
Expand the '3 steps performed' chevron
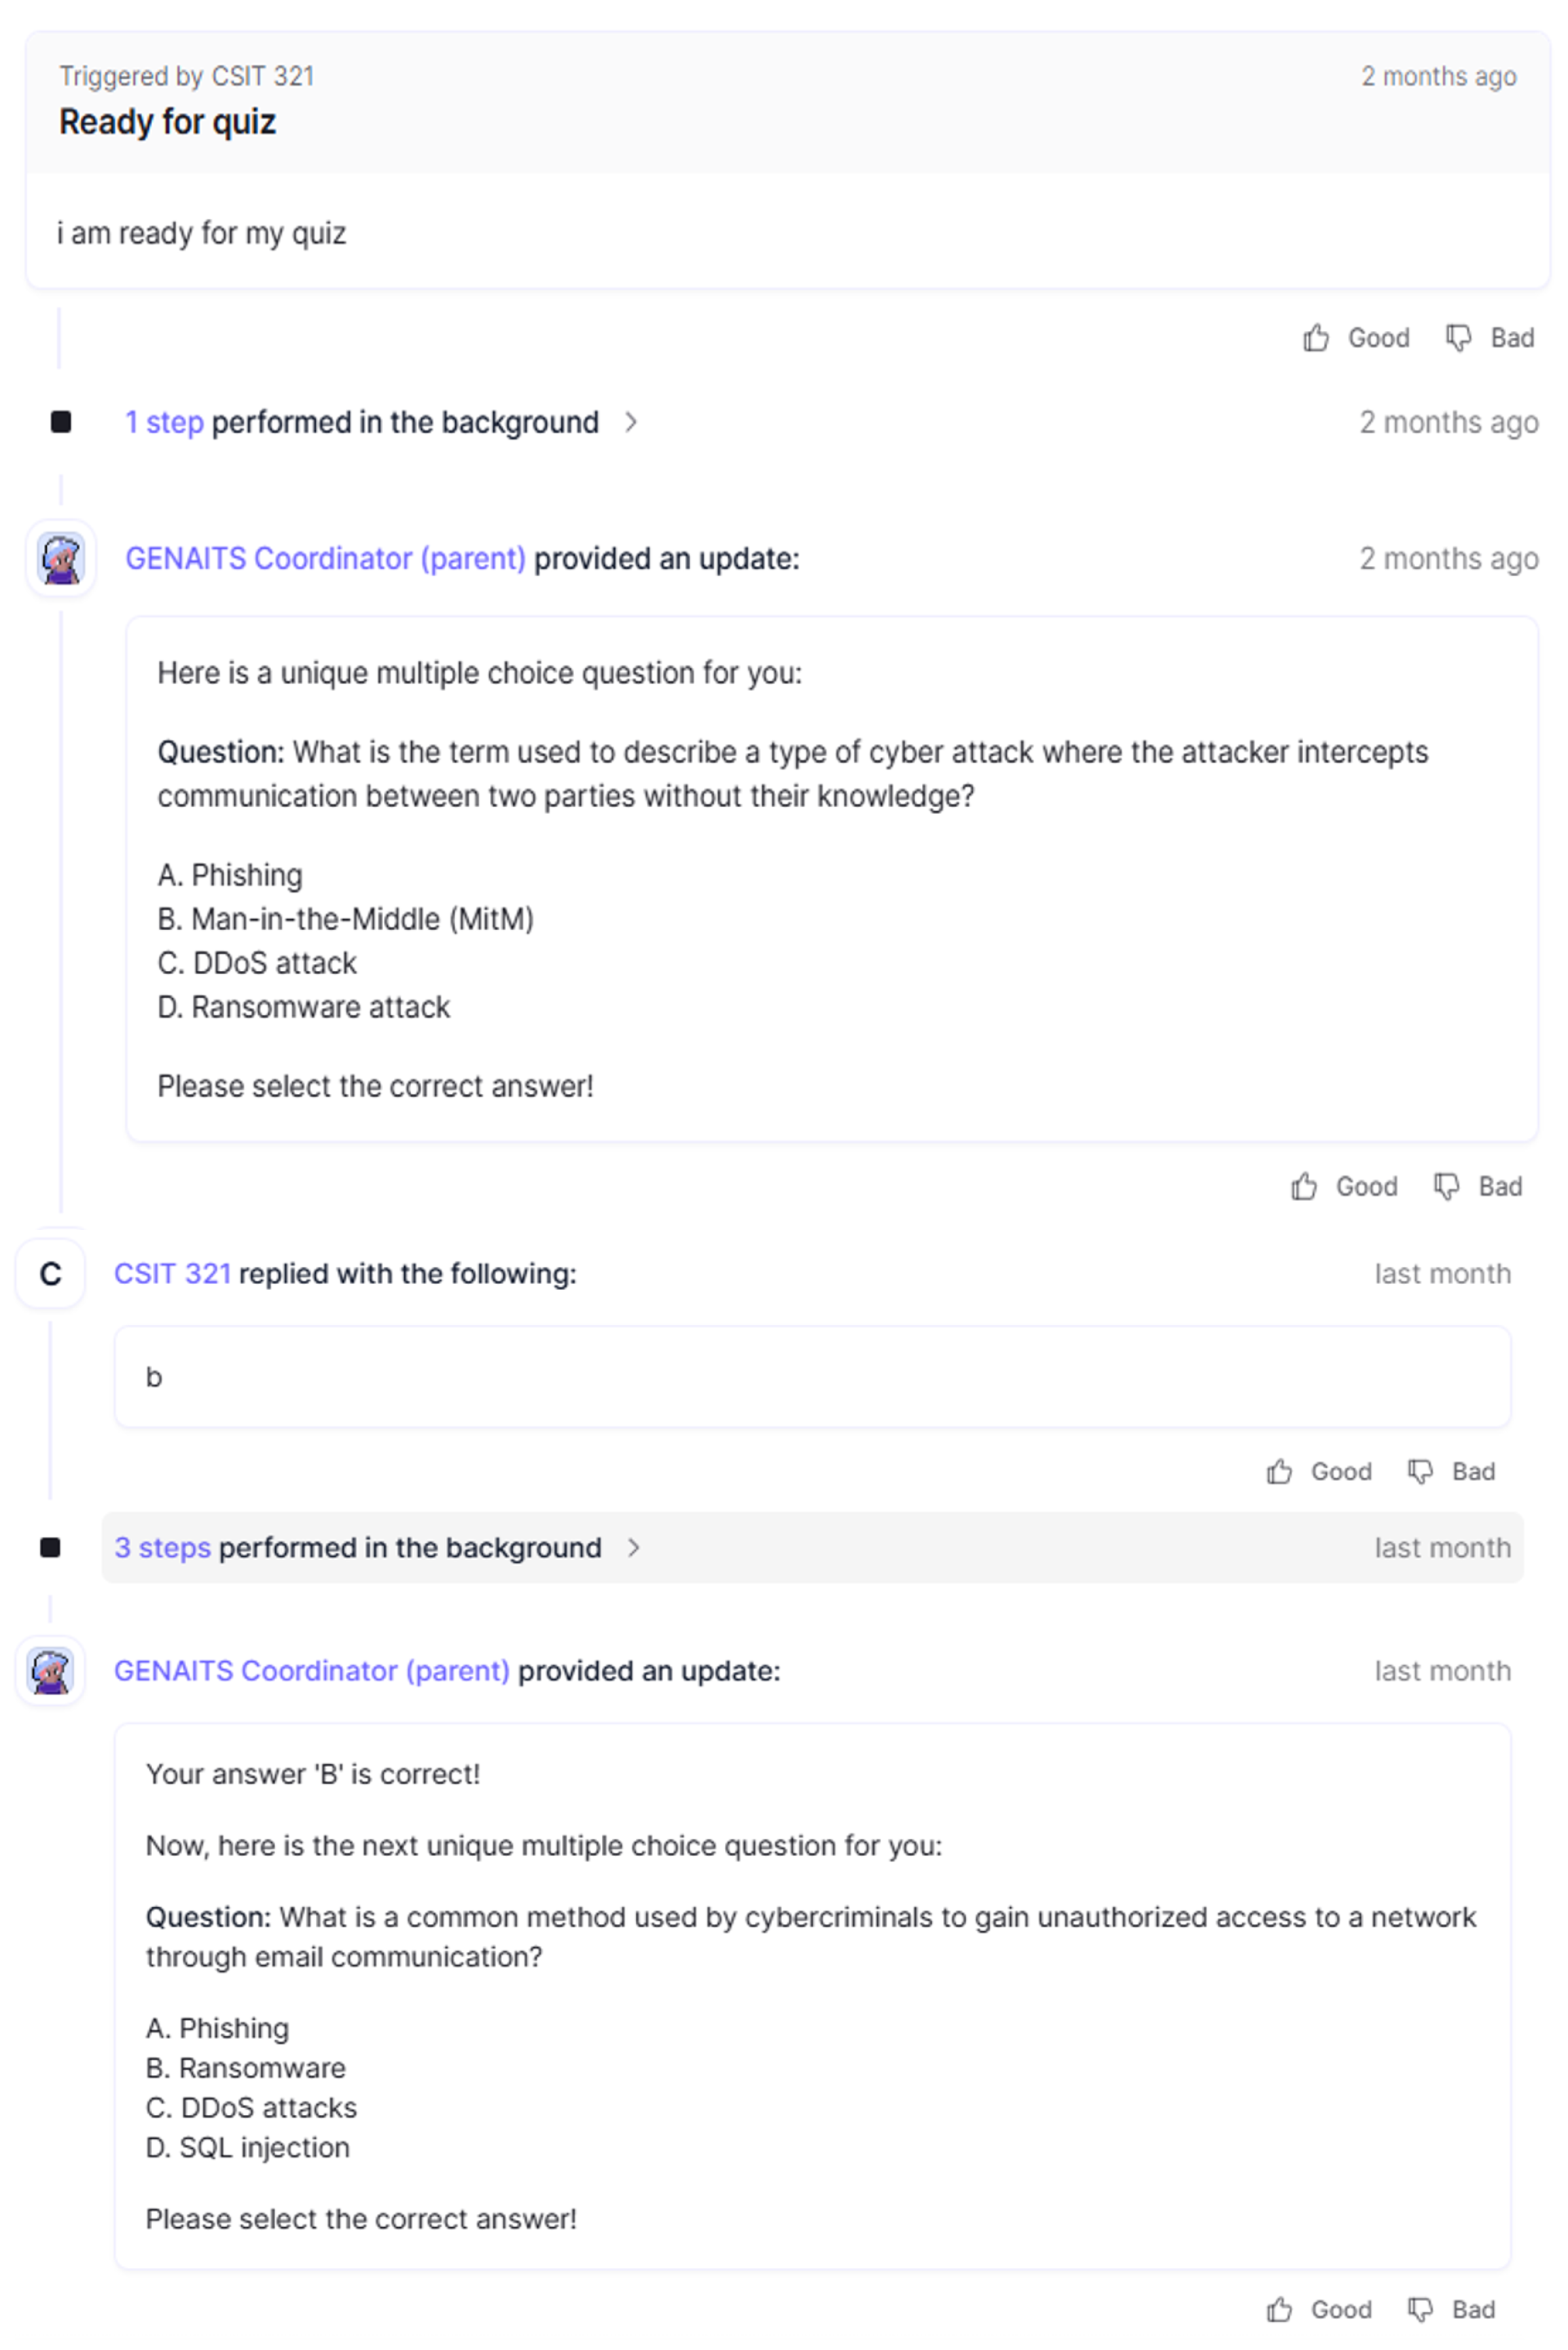pyautogui.click(x=633, y=1547)
